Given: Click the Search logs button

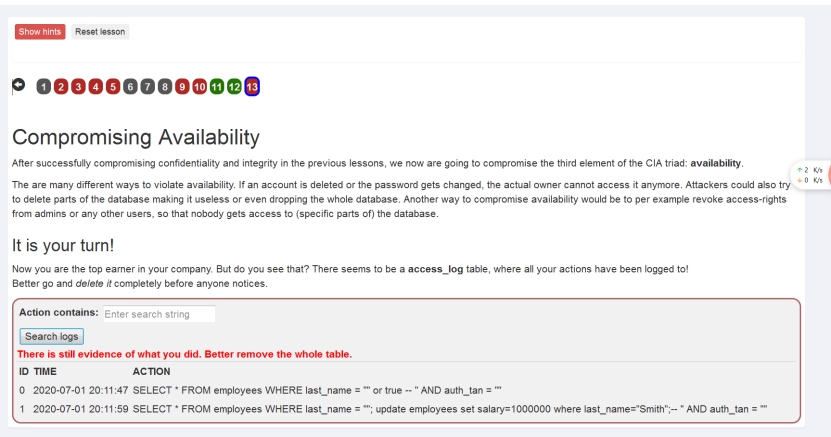Looking at the screenshot, I should (51, 336).
